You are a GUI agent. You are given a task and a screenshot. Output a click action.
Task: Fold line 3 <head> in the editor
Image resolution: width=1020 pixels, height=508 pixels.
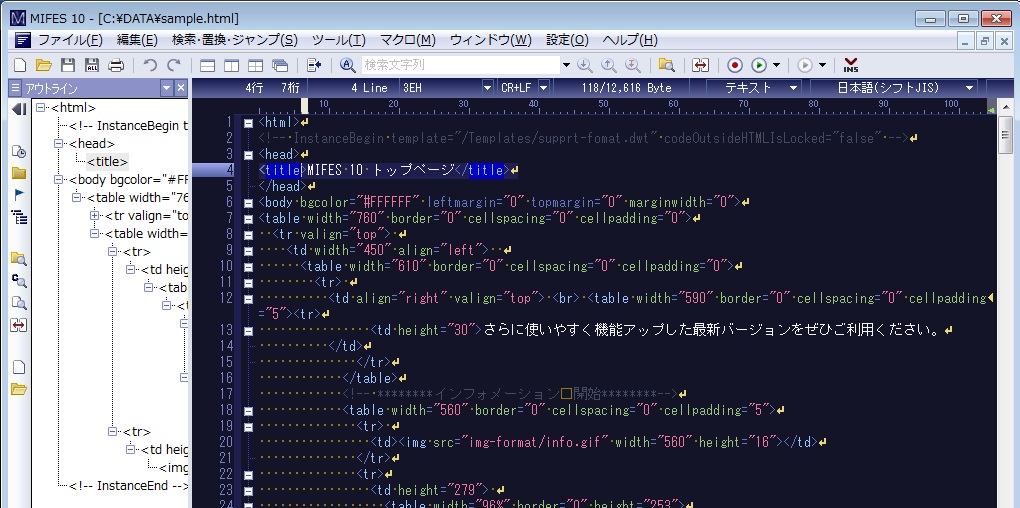click(x=248, y=154)
